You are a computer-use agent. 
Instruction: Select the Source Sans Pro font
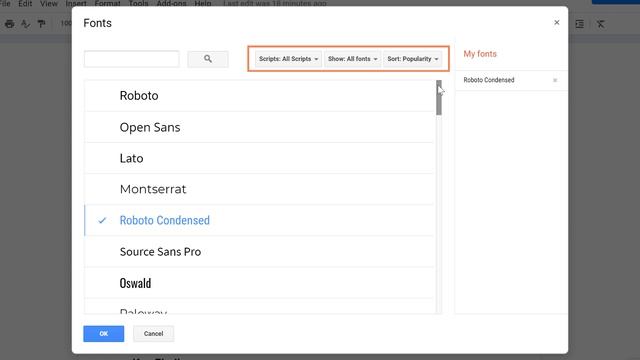pos(260,252)
